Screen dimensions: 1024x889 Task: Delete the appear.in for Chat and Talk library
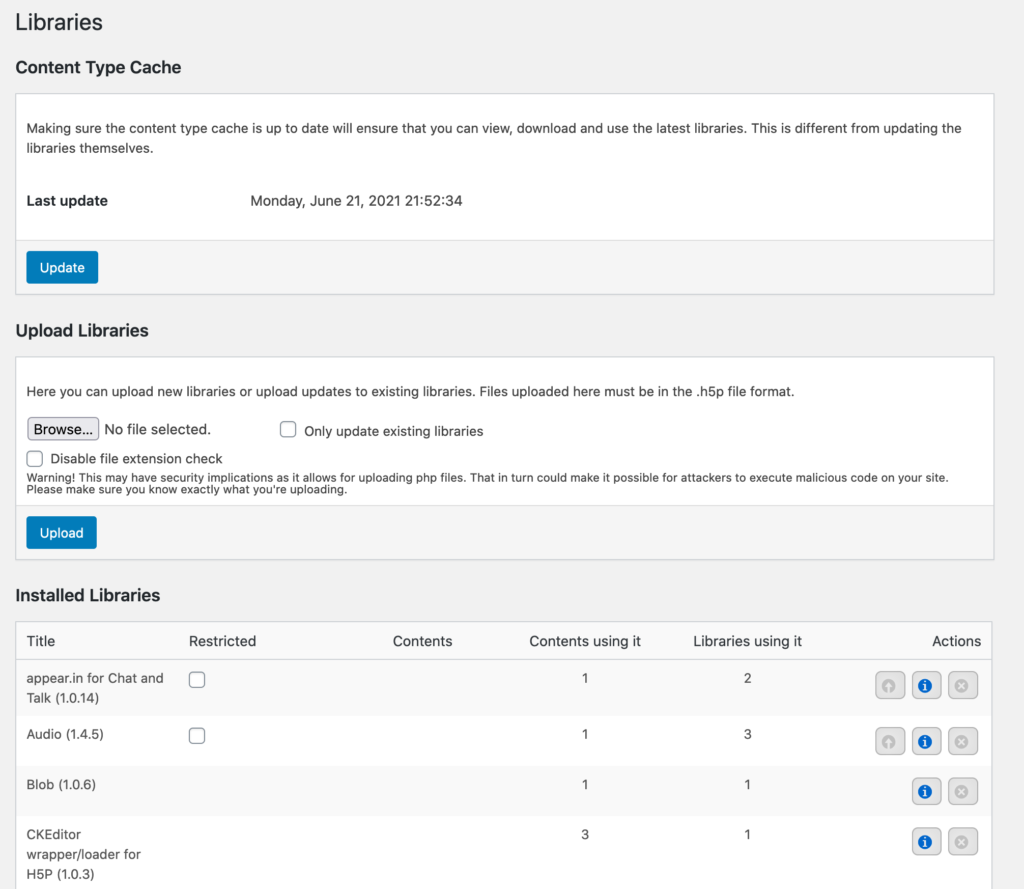[x=962, y=685]
